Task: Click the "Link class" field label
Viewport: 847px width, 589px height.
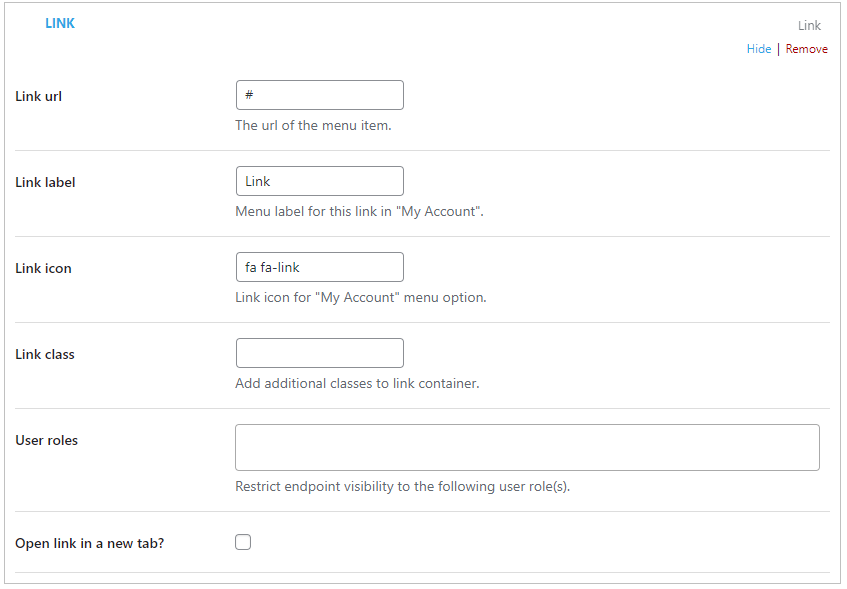Action: (x=45, y=354)
